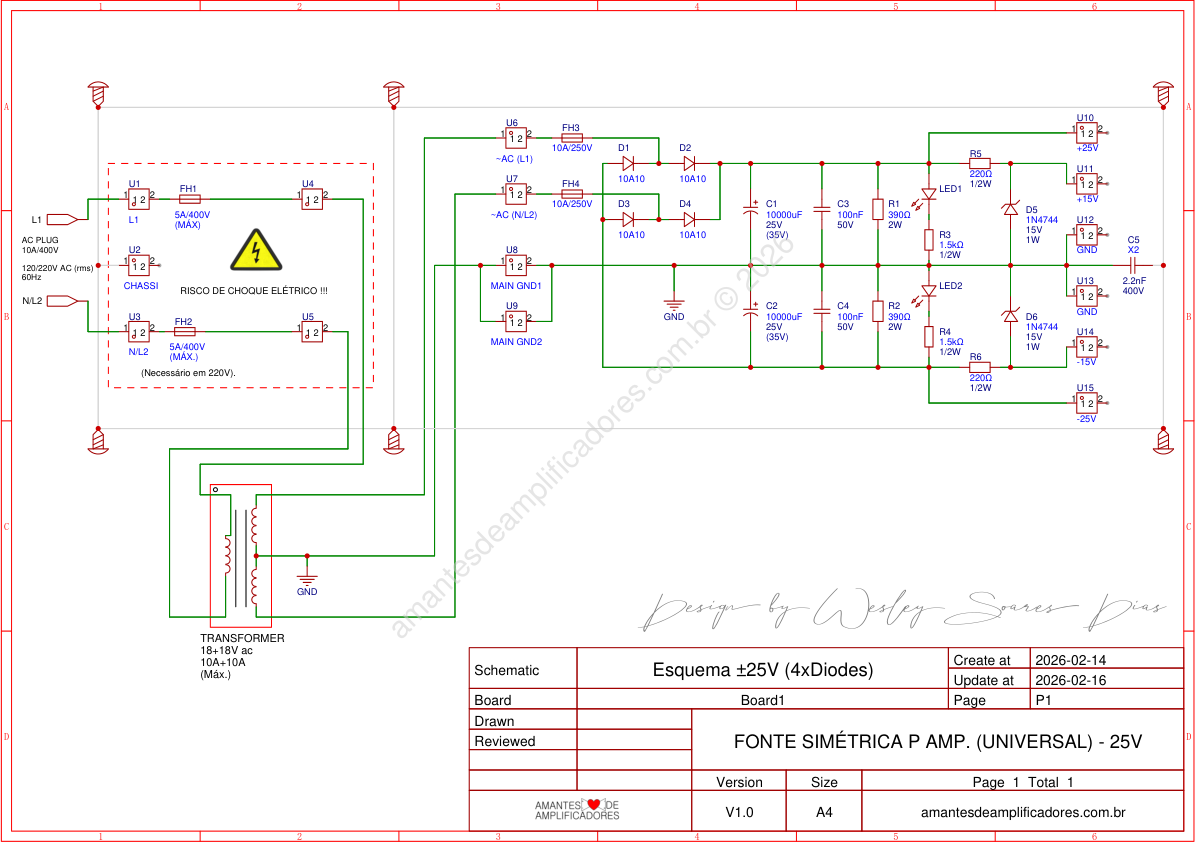The image size is (1197, 846).
Task: Click connector U10 labeled +25V
Action: coord(1086,131)
